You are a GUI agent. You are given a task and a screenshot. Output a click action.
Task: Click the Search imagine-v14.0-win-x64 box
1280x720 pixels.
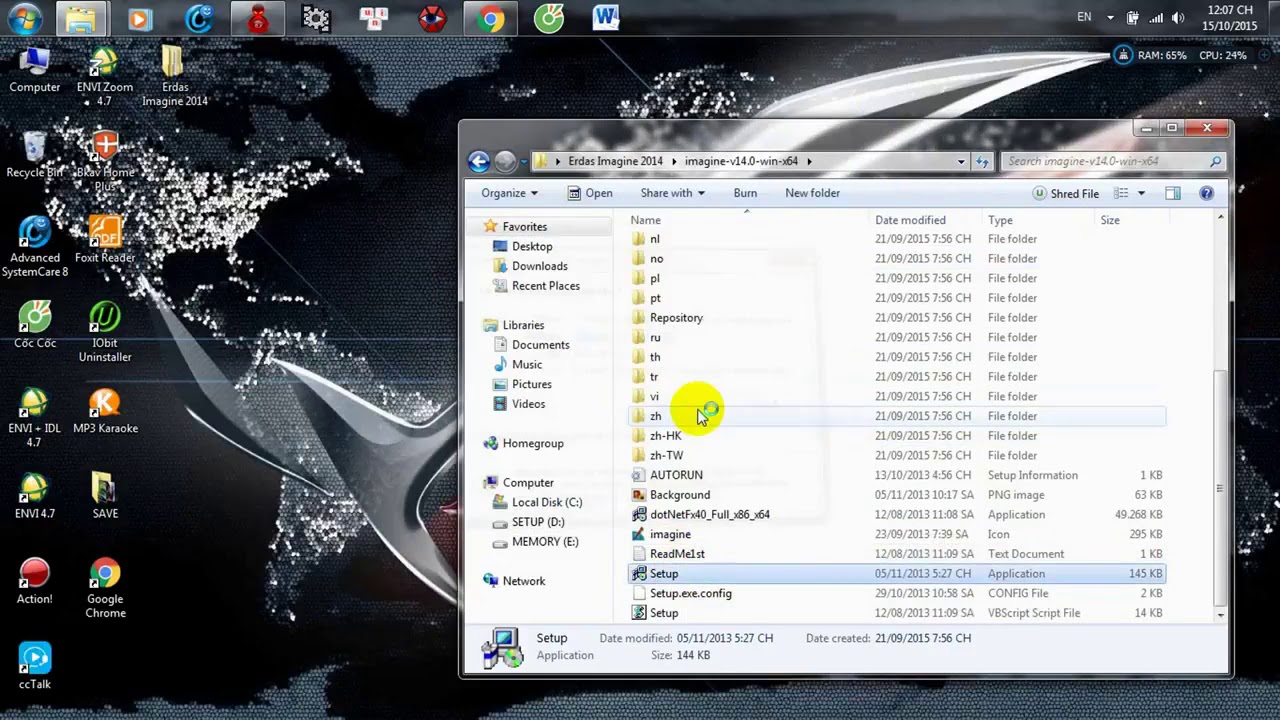coord(1113,161)
